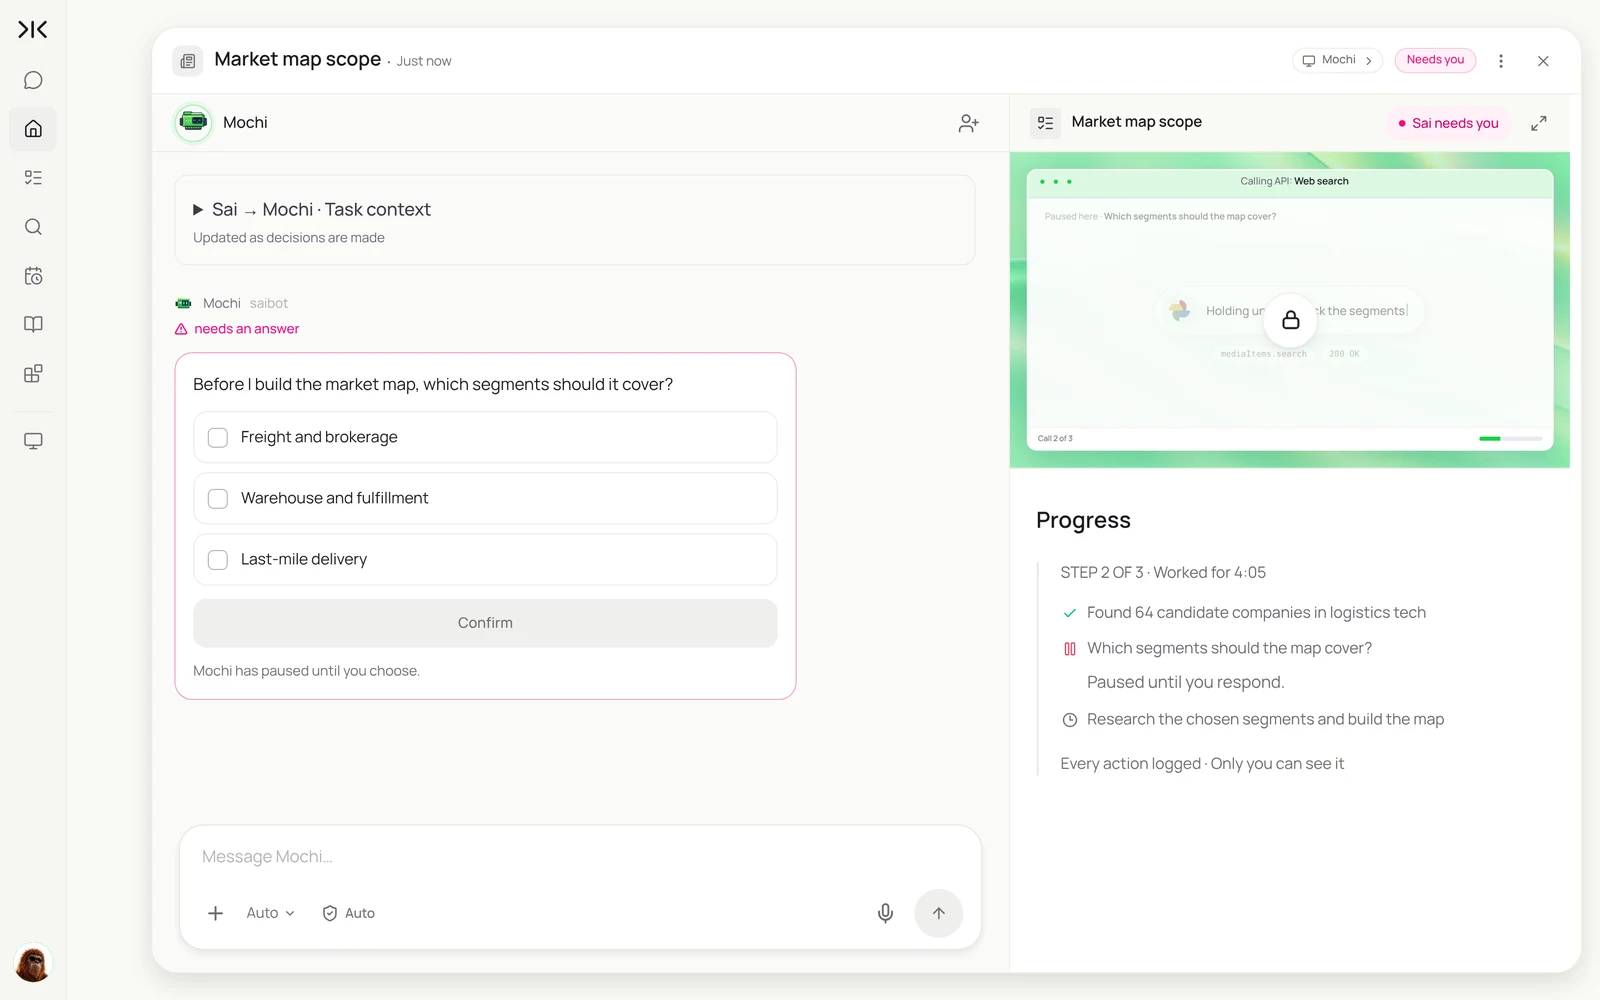The image size is (1600, 1000).
Task: Click 'Research the chosen segments and build the map'
Action: pyautogui.click(x=1265, y=720)
